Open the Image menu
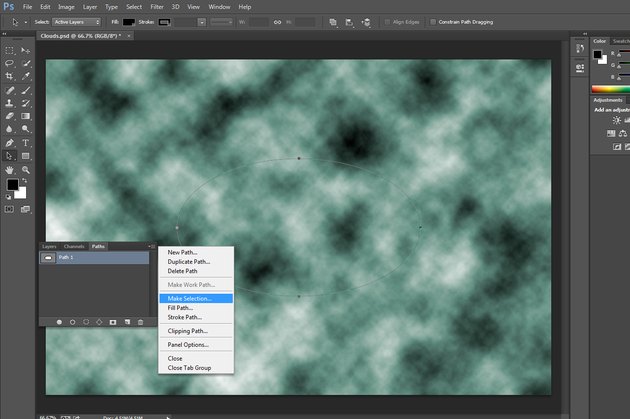This screenshot has width=630, height=419. click(66, 7)
